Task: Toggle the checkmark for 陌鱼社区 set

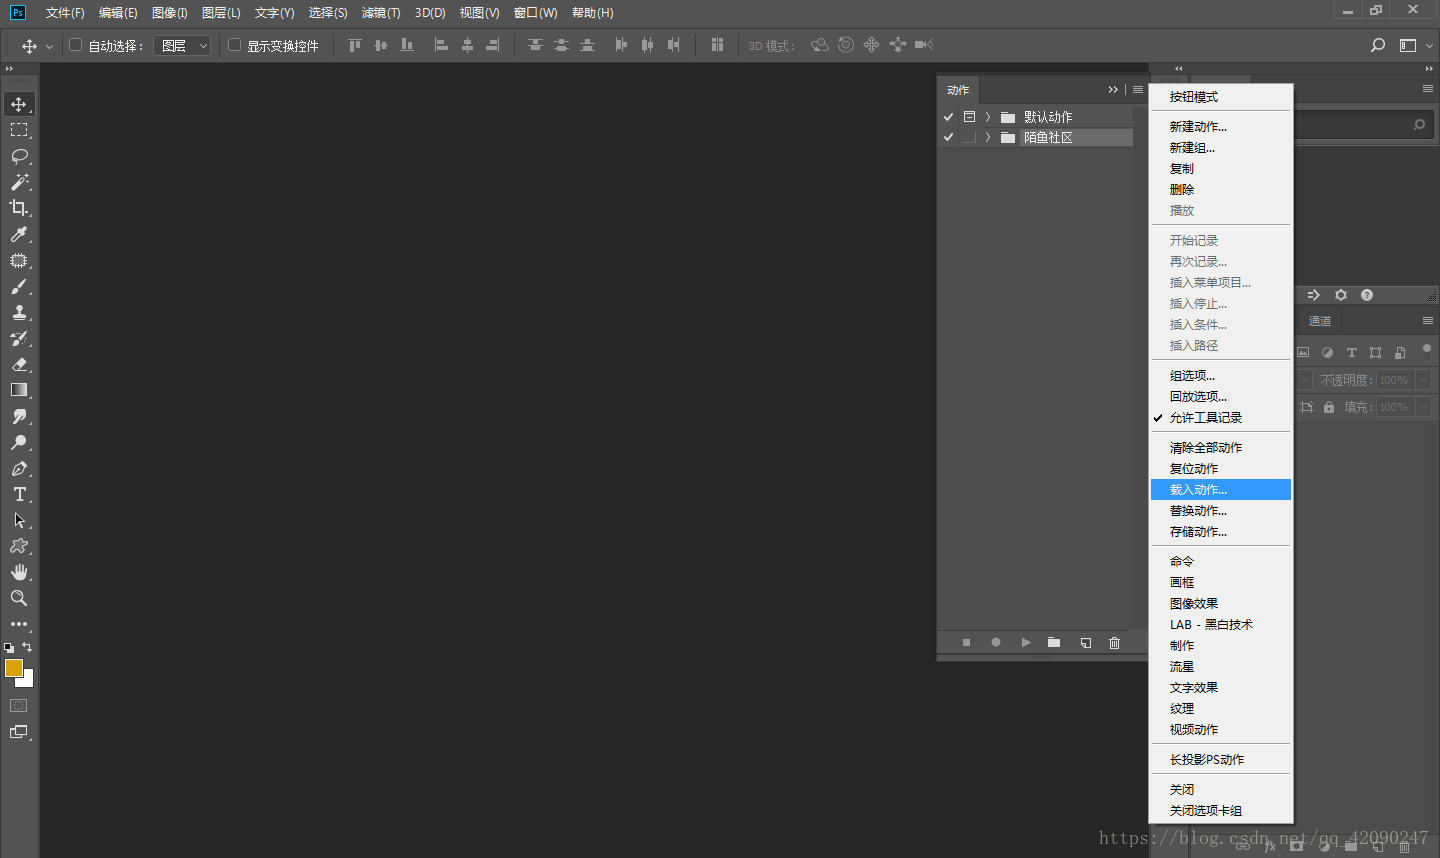Action: coord(948,137)
